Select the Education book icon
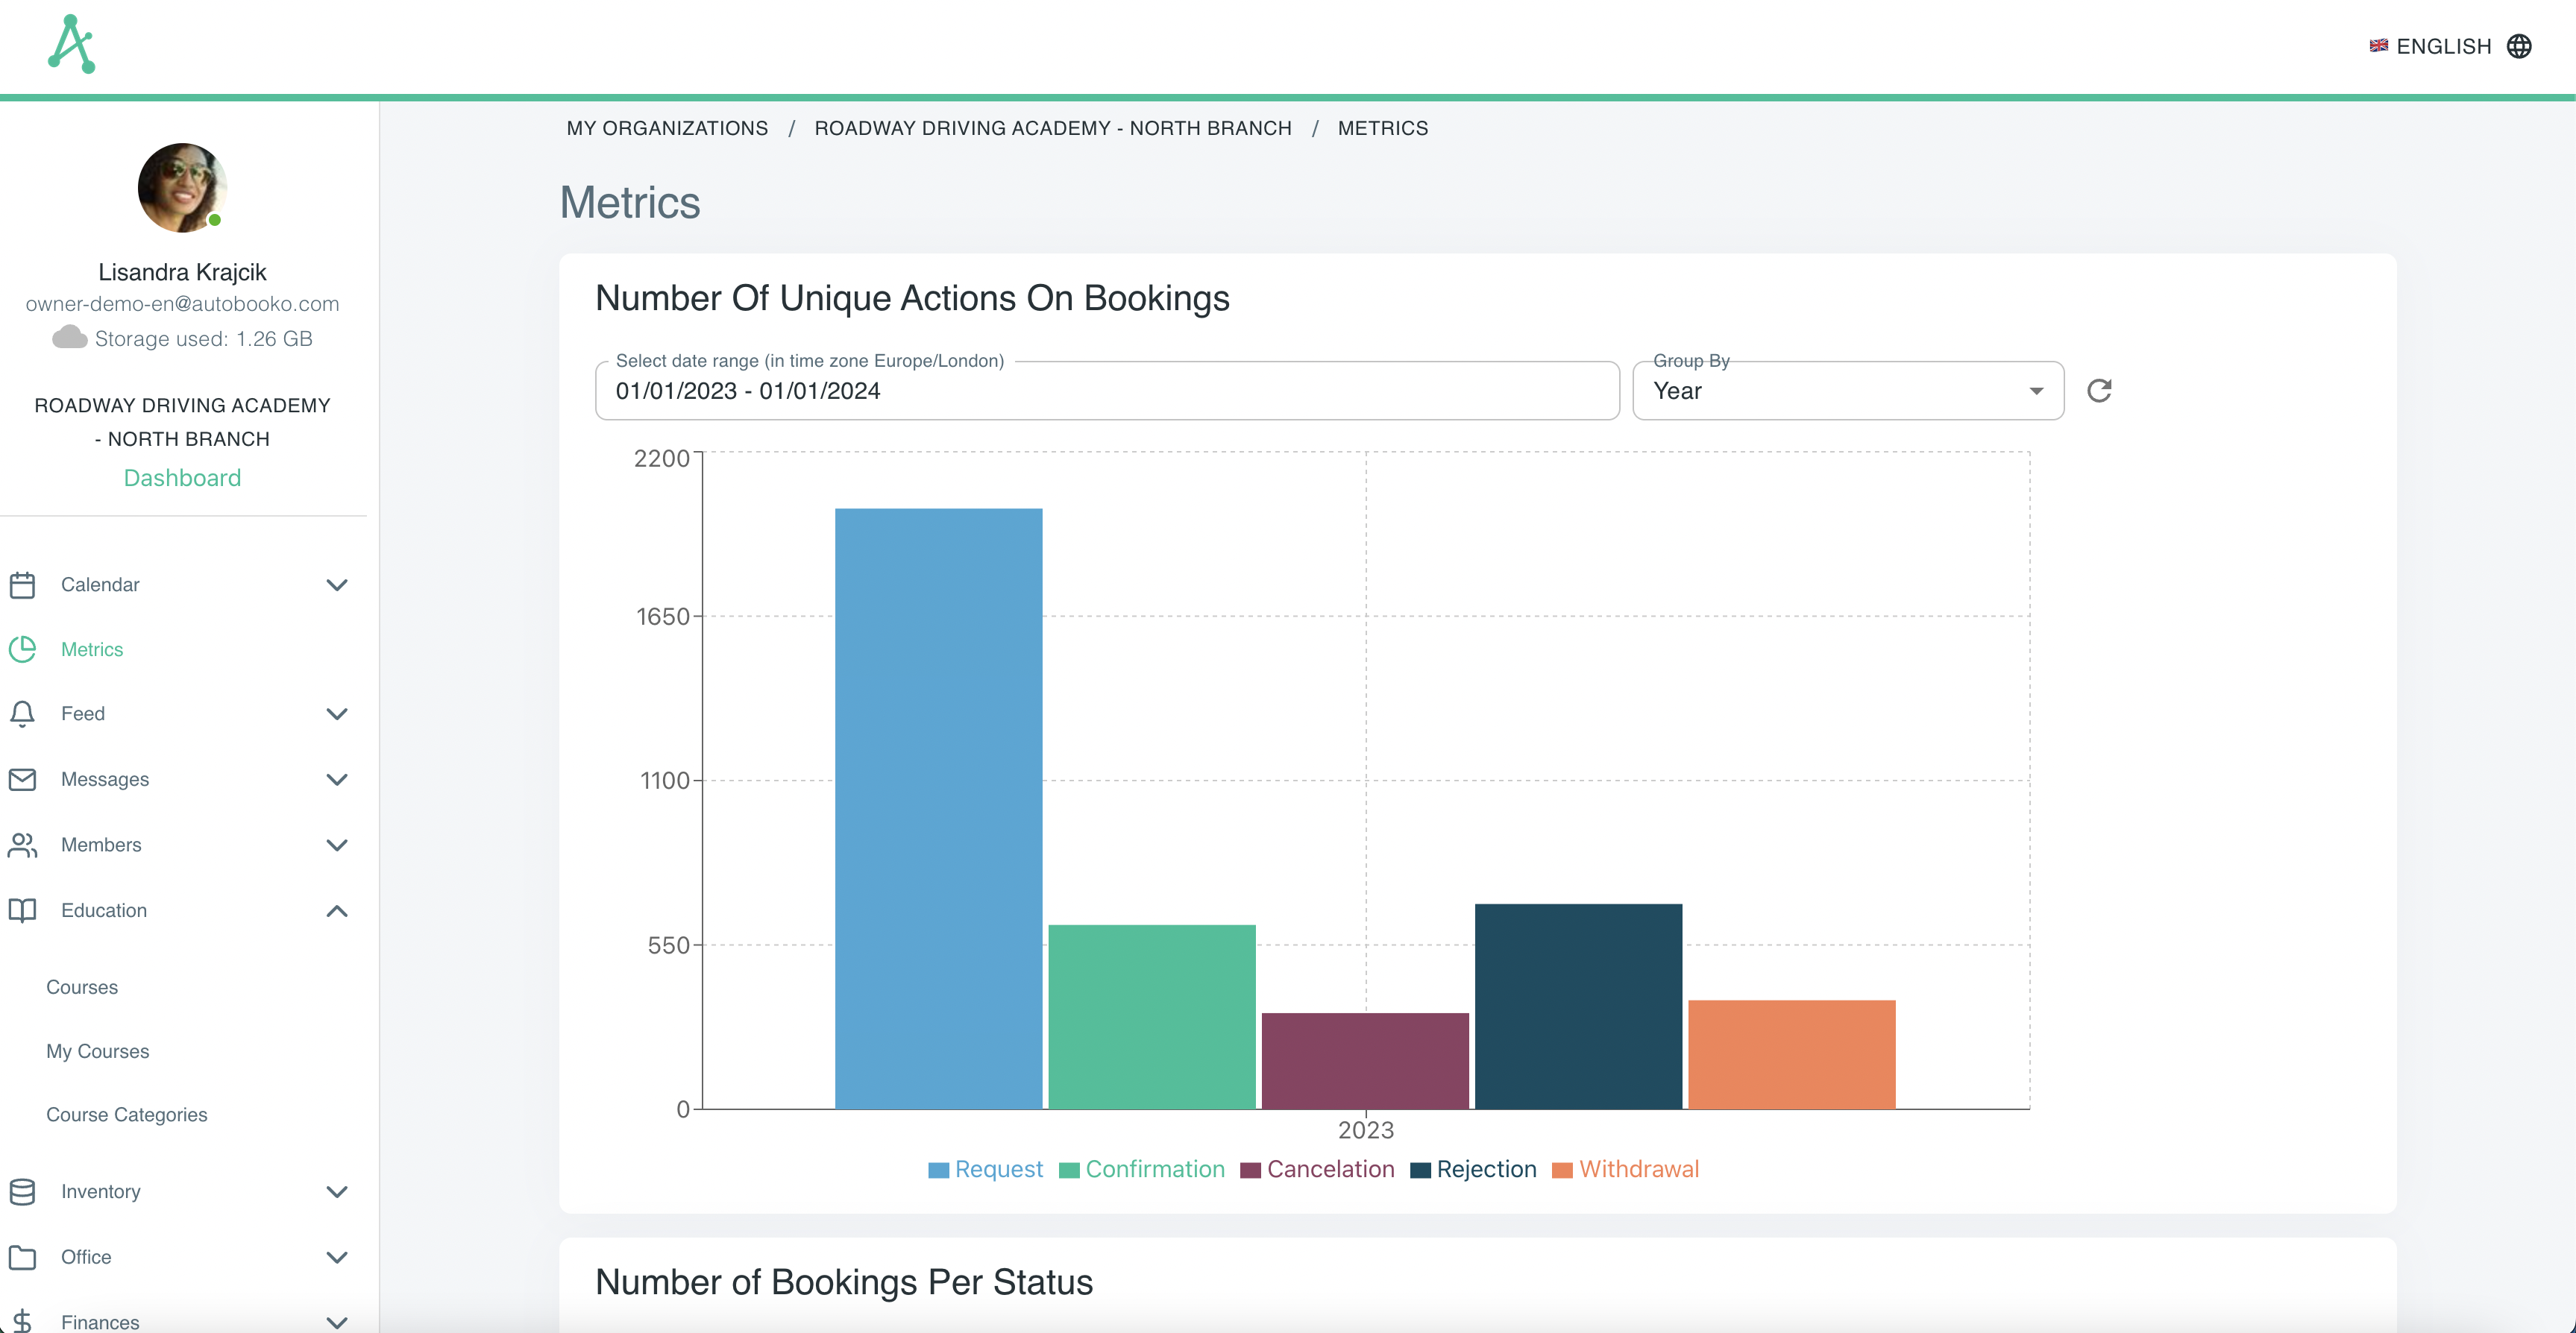 [23, 910]
